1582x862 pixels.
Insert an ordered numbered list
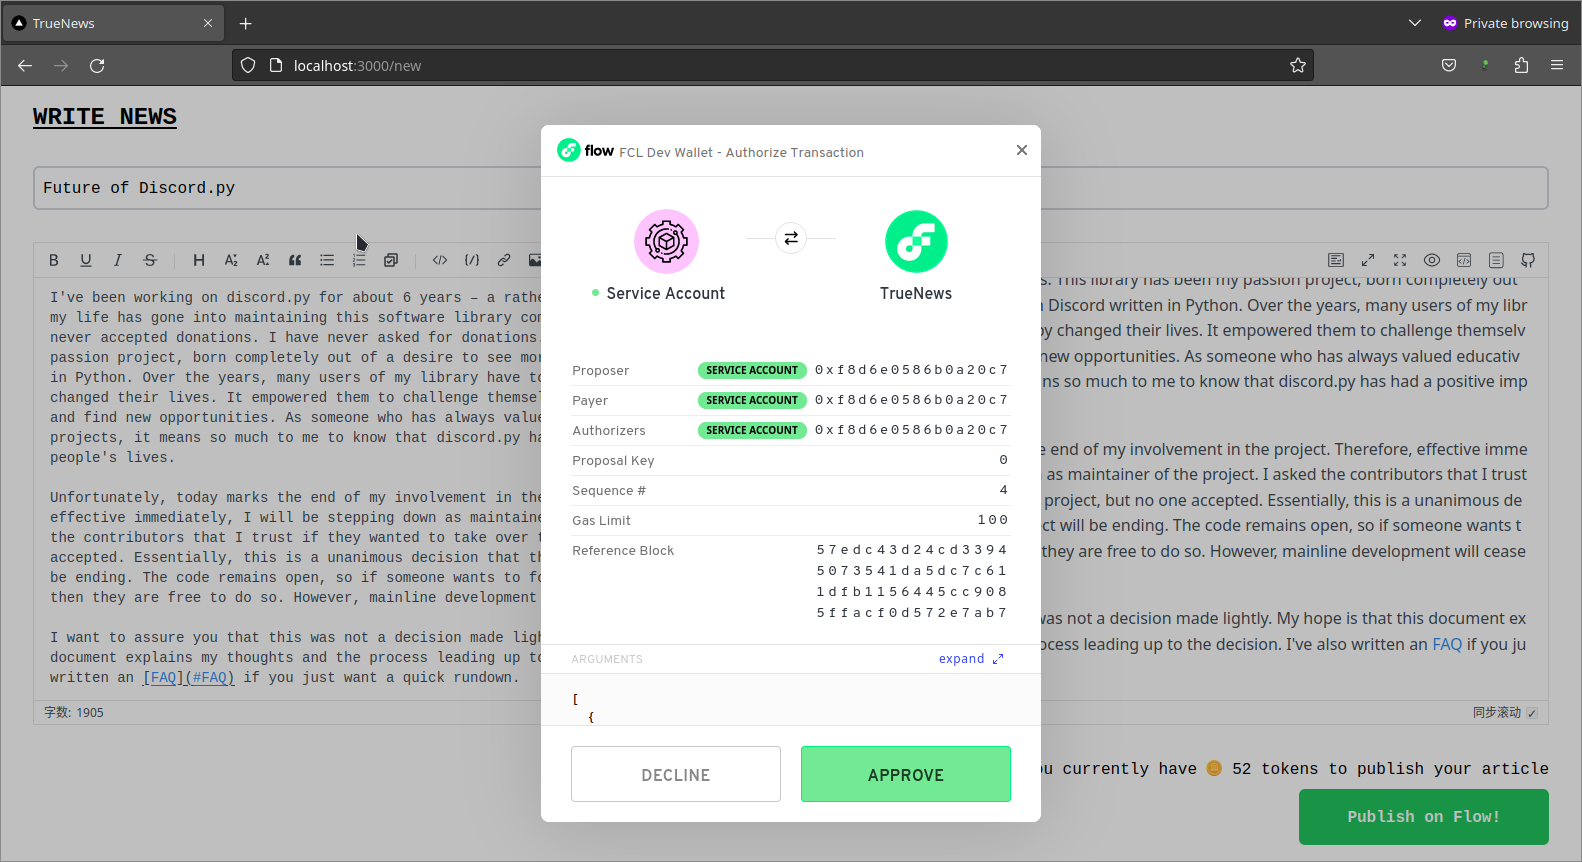(x=359, y=260)
